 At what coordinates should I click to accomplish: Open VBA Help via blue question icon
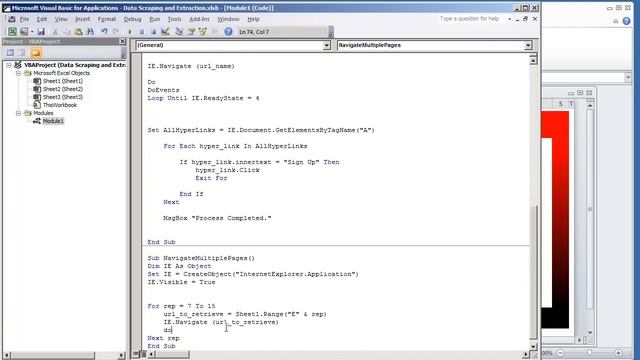(x=228, y=31)
